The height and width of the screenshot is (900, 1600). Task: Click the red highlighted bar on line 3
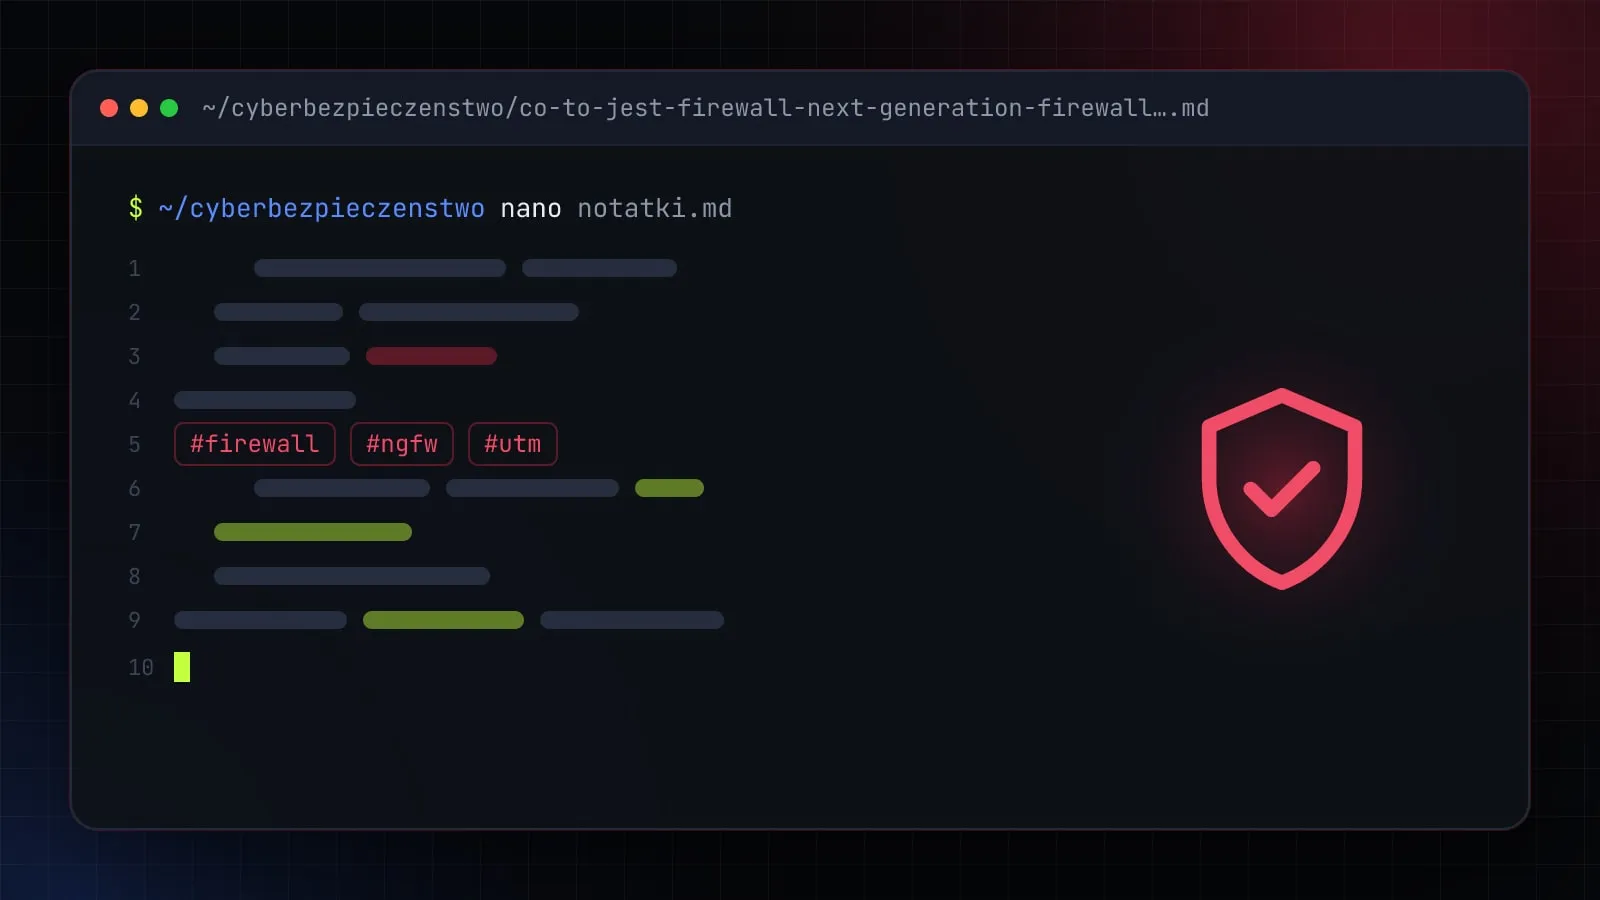431,356
